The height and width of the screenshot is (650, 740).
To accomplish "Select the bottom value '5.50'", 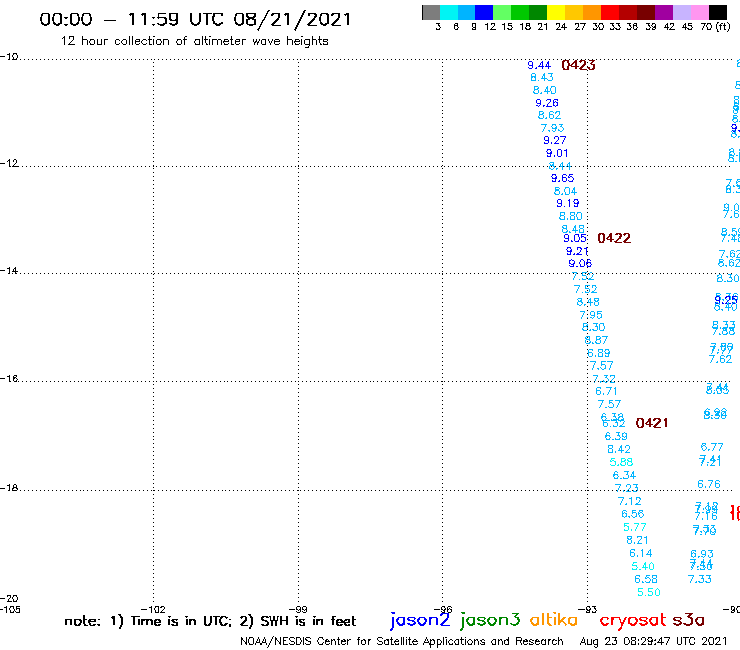I will click(x=648, y=592).
